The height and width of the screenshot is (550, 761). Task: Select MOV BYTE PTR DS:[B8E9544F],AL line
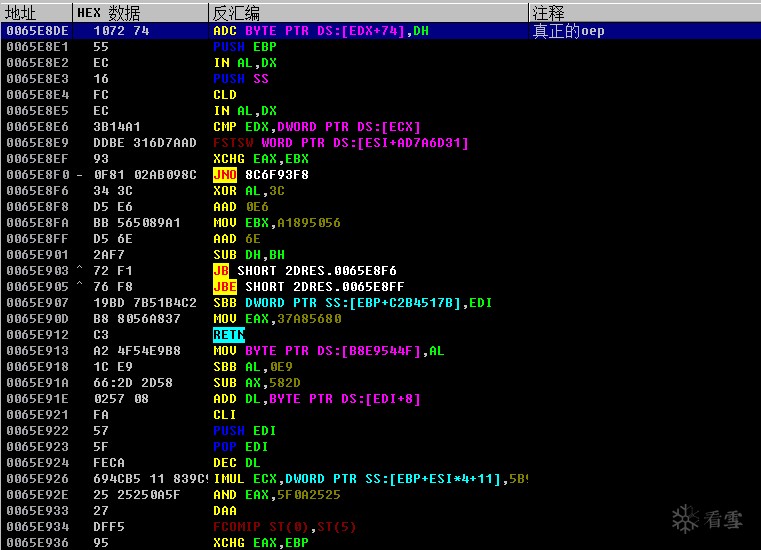(329, 351)
